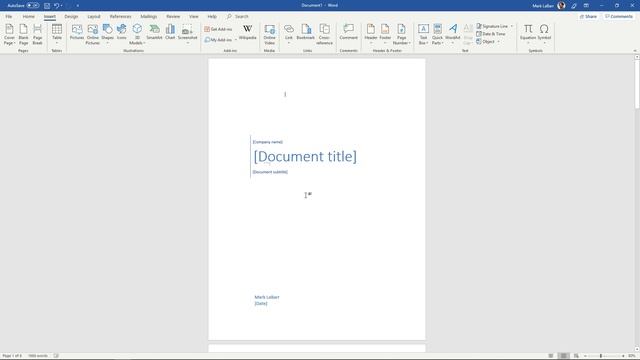
Task: Open the Comments pane button
Action: (x=619, y=16)
